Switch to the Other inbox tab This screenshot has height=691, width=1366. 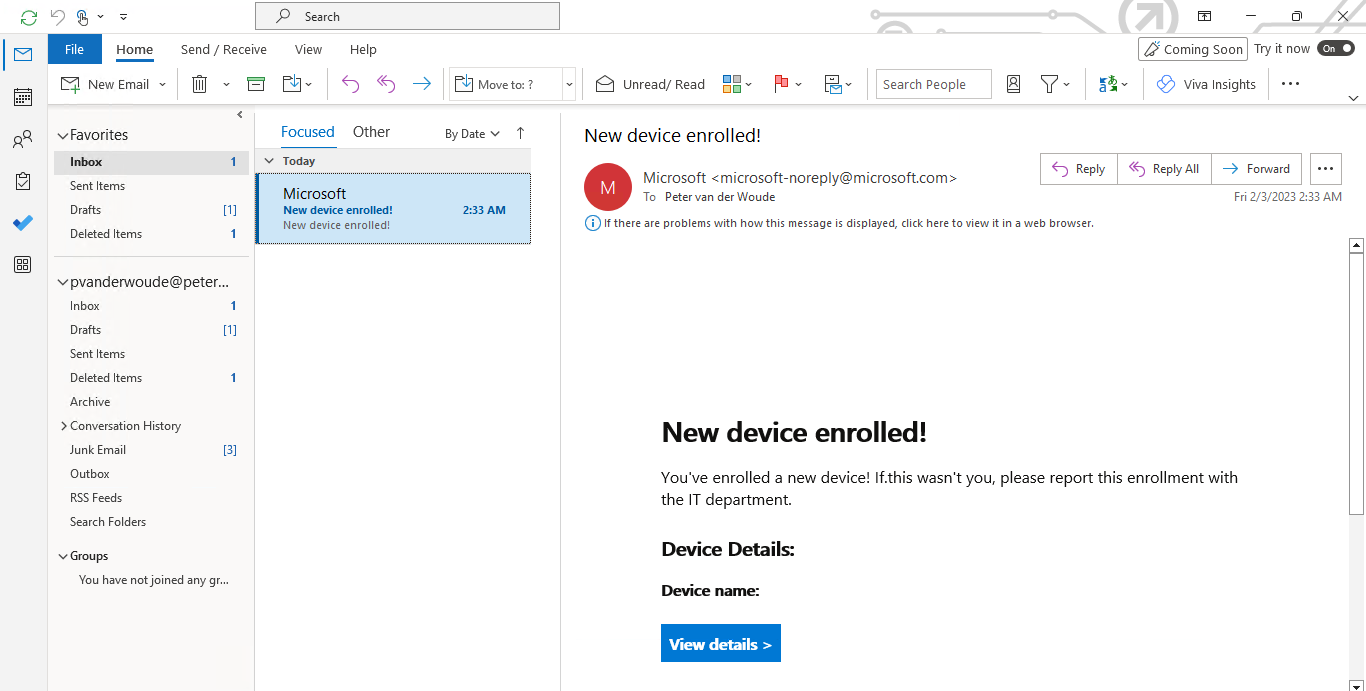[371, 132]
